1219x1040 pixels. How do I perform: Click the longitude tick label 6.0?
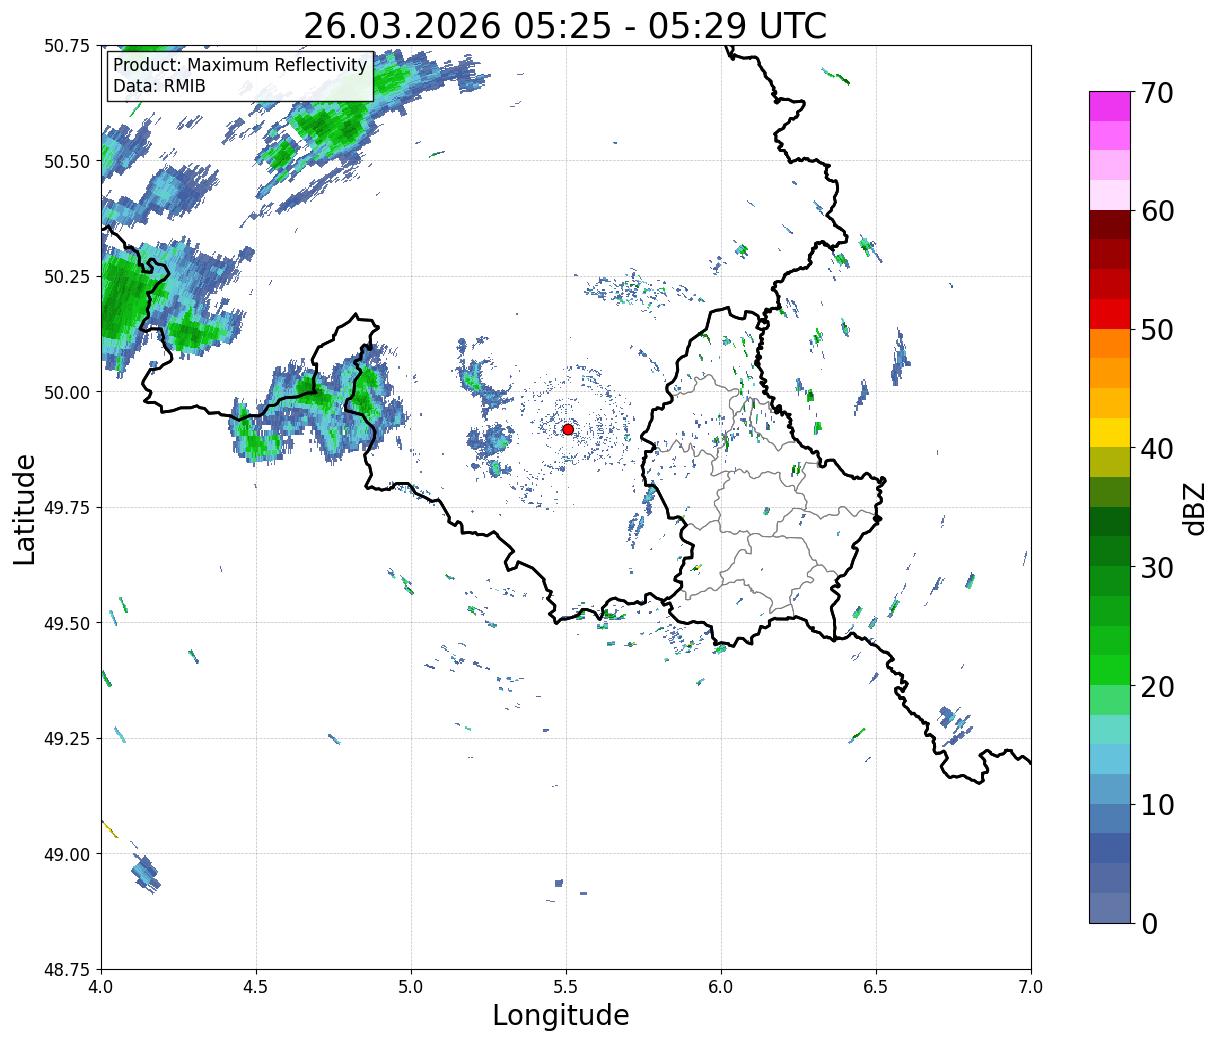coord(721,986)
